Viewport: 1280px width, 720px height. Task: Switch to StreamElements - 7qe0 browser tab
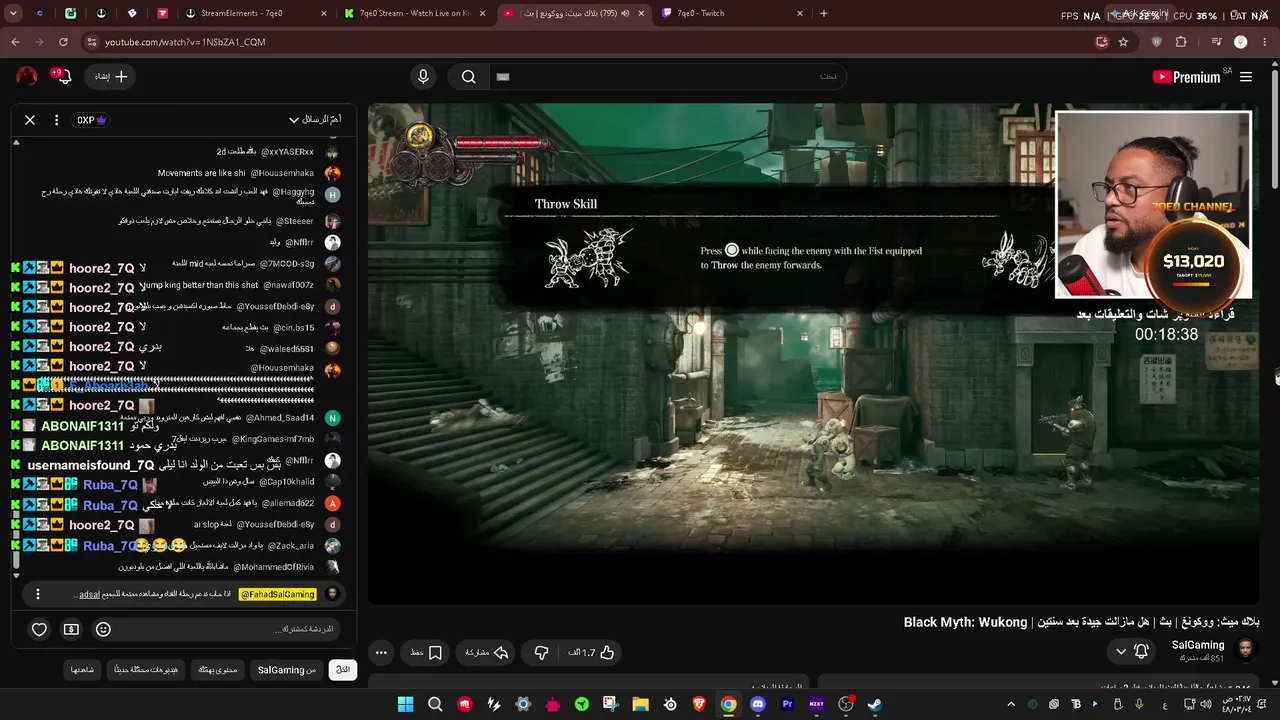(255, 14)
